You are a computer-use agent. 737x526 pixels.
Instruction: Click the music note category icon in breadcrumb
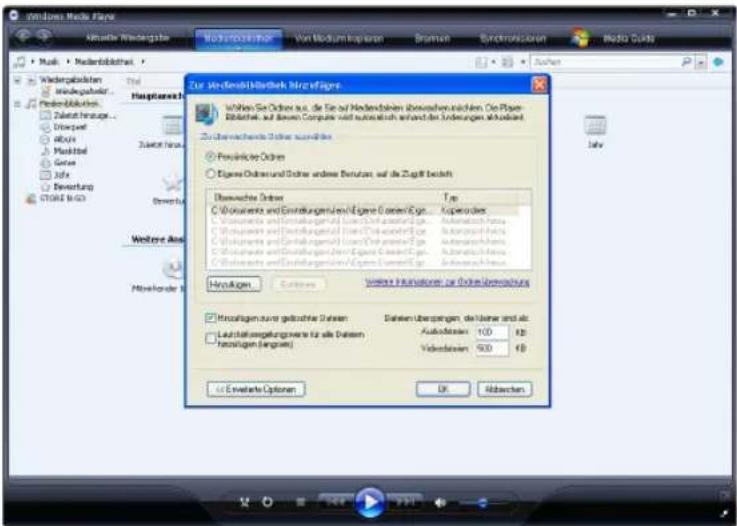20,62
